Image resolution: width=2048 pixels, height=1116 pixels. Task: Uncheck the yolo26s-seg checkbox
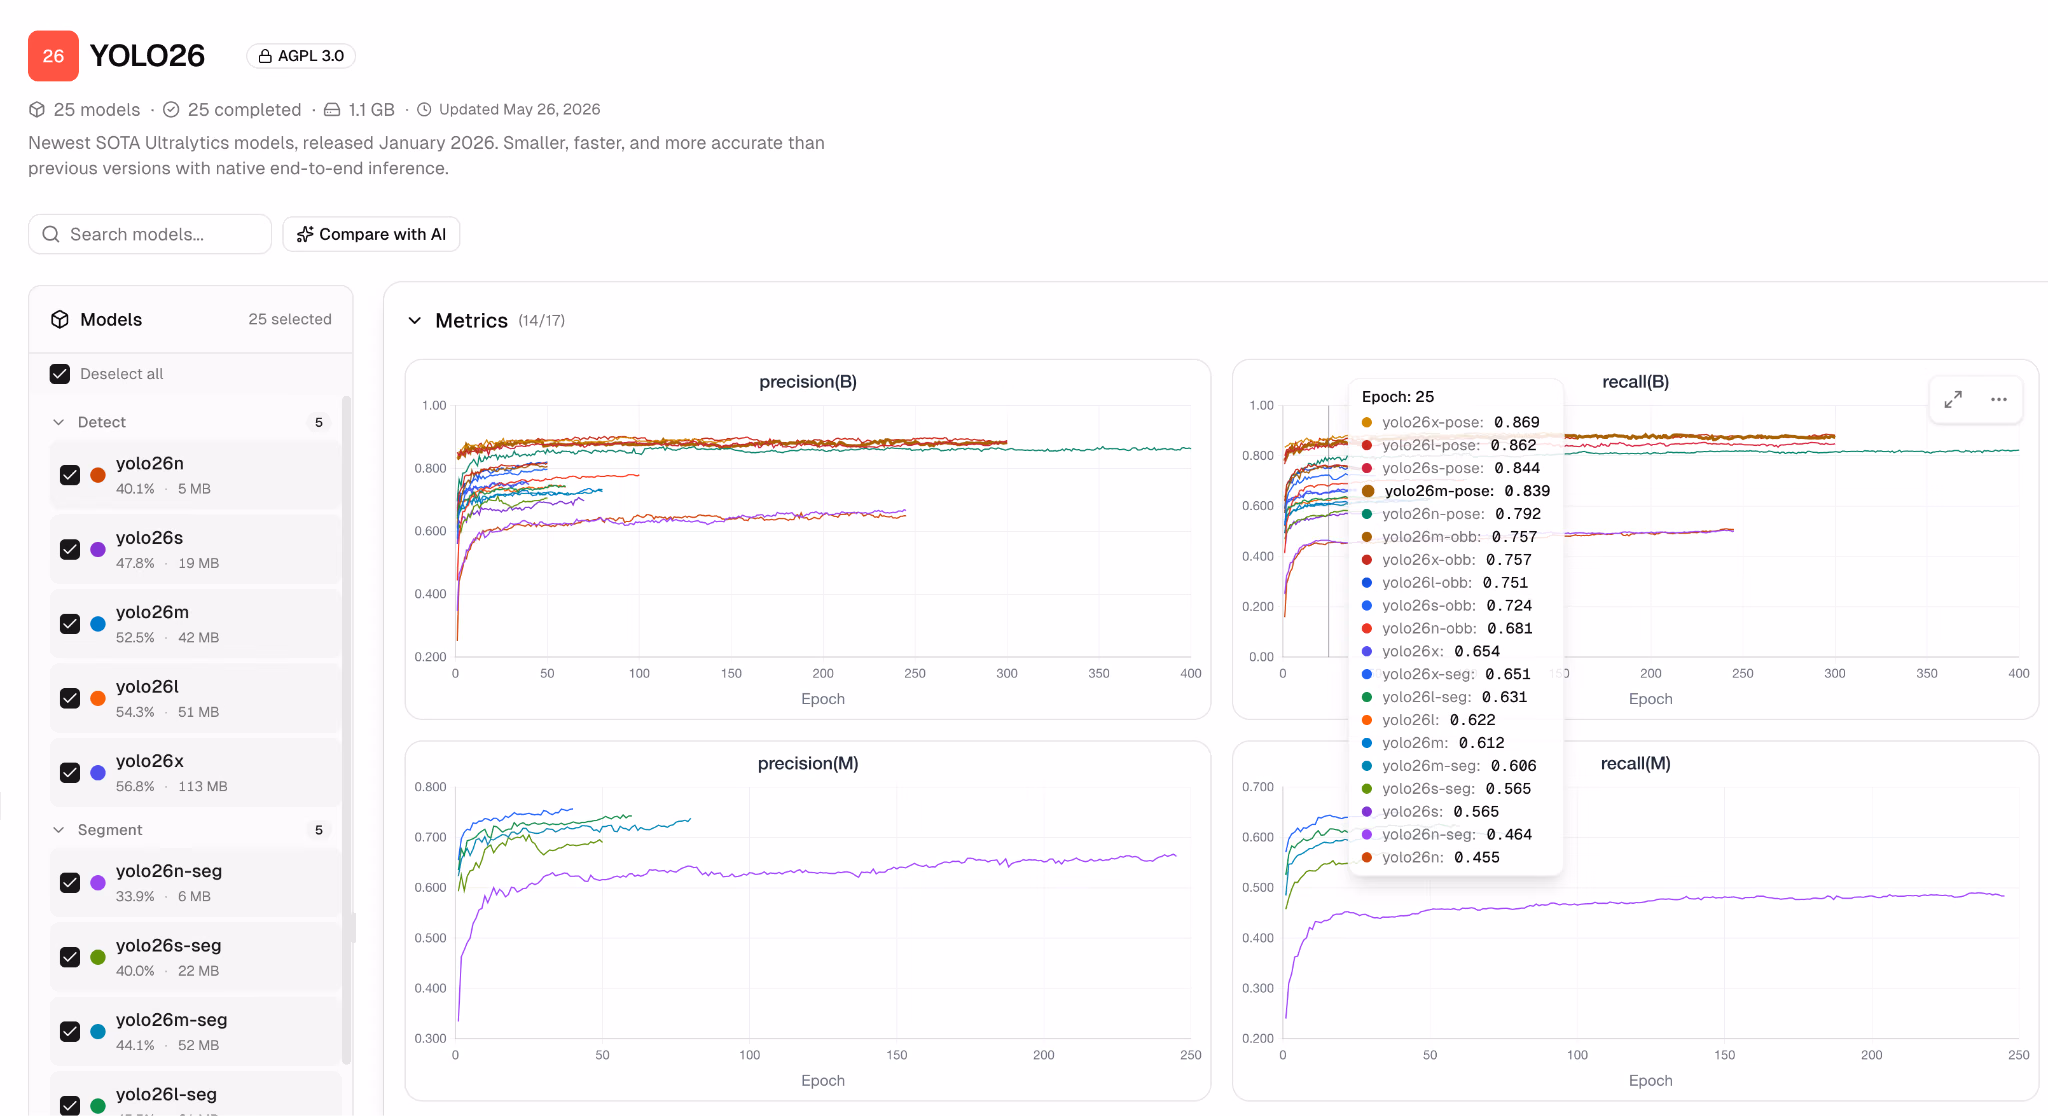[70, 957]
